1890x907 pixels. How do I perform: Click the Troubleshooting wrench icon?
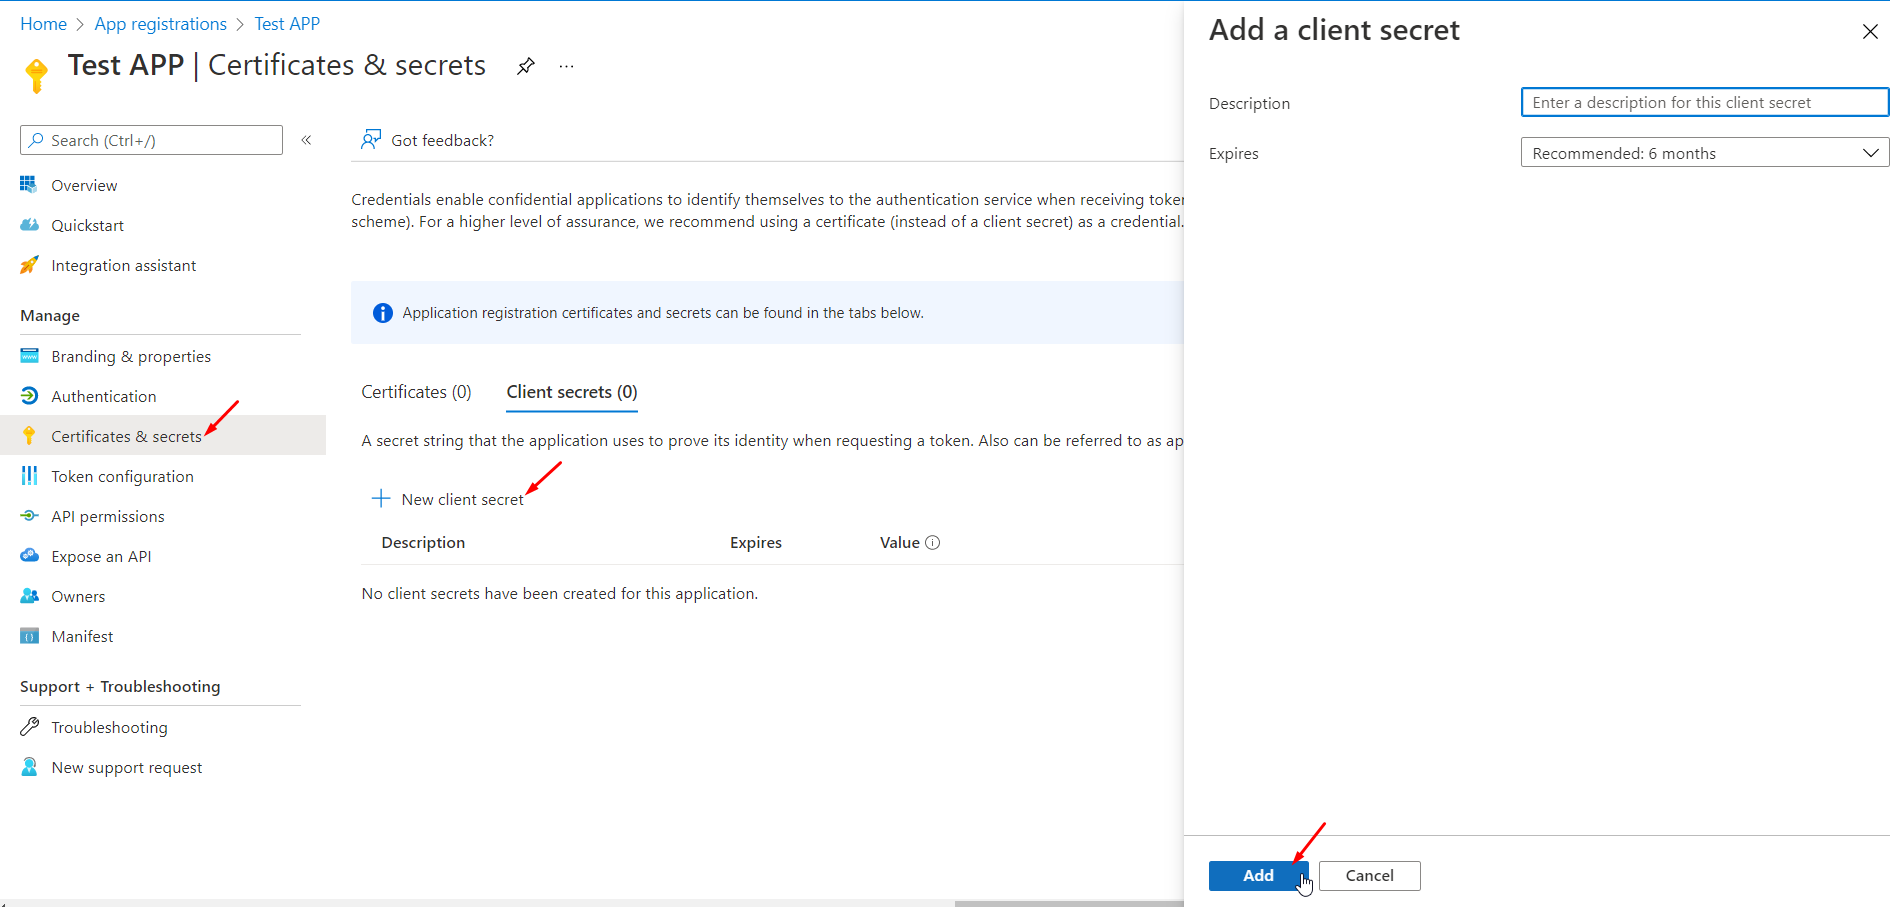tap(29, 727)
